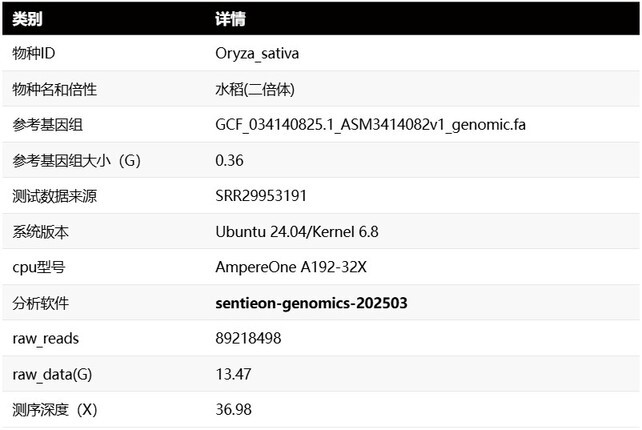Click the cpu型号 row label

39,268
